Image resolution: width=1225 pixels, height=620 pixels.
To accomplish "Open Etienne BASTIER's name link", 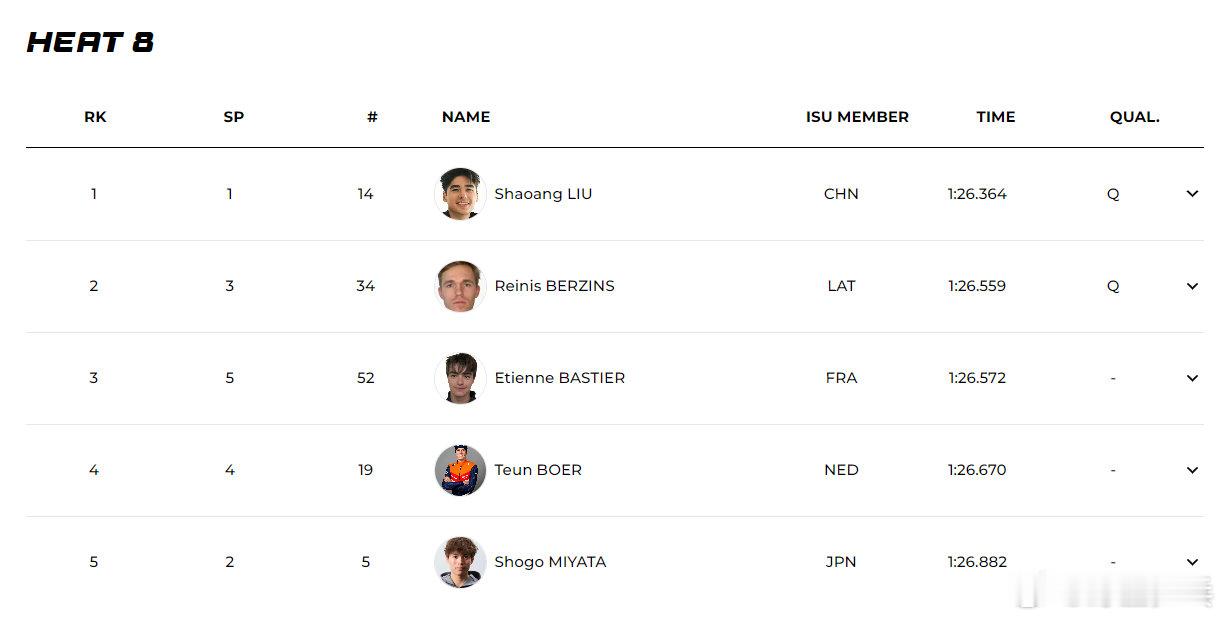I will click(x=559, y=378).
